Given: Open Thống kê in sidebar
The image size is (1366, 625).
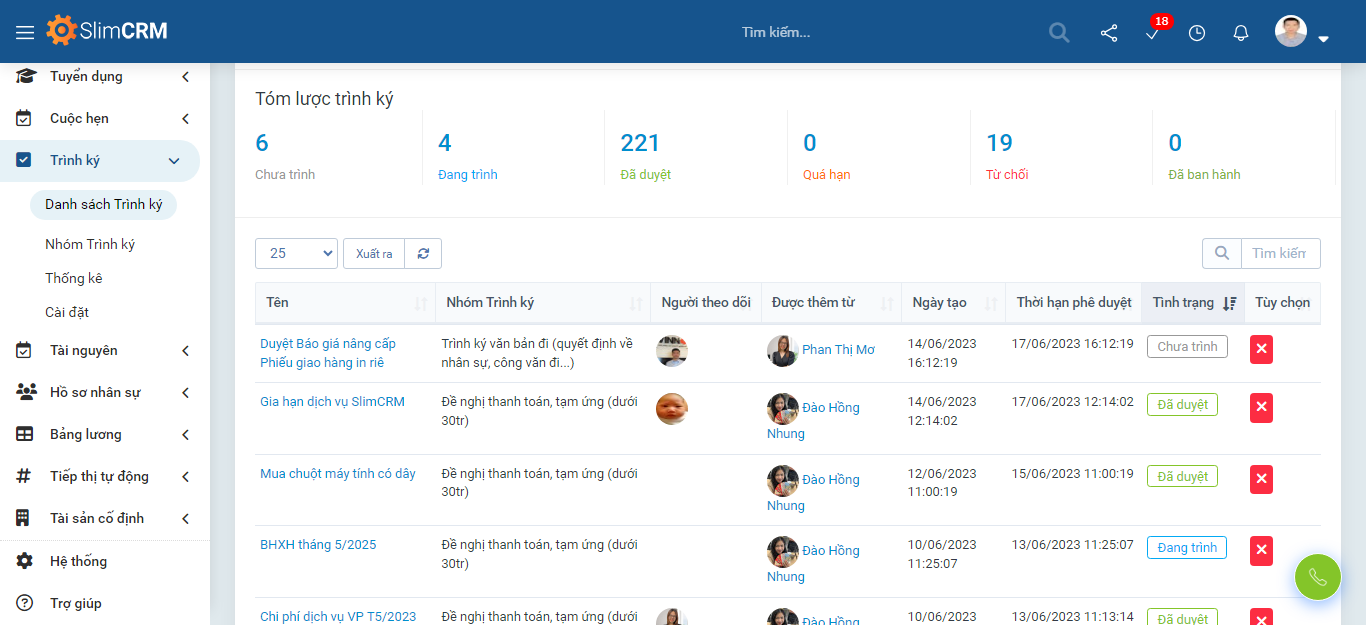Looking at the screenshot, I should click(x=74, y=278).
